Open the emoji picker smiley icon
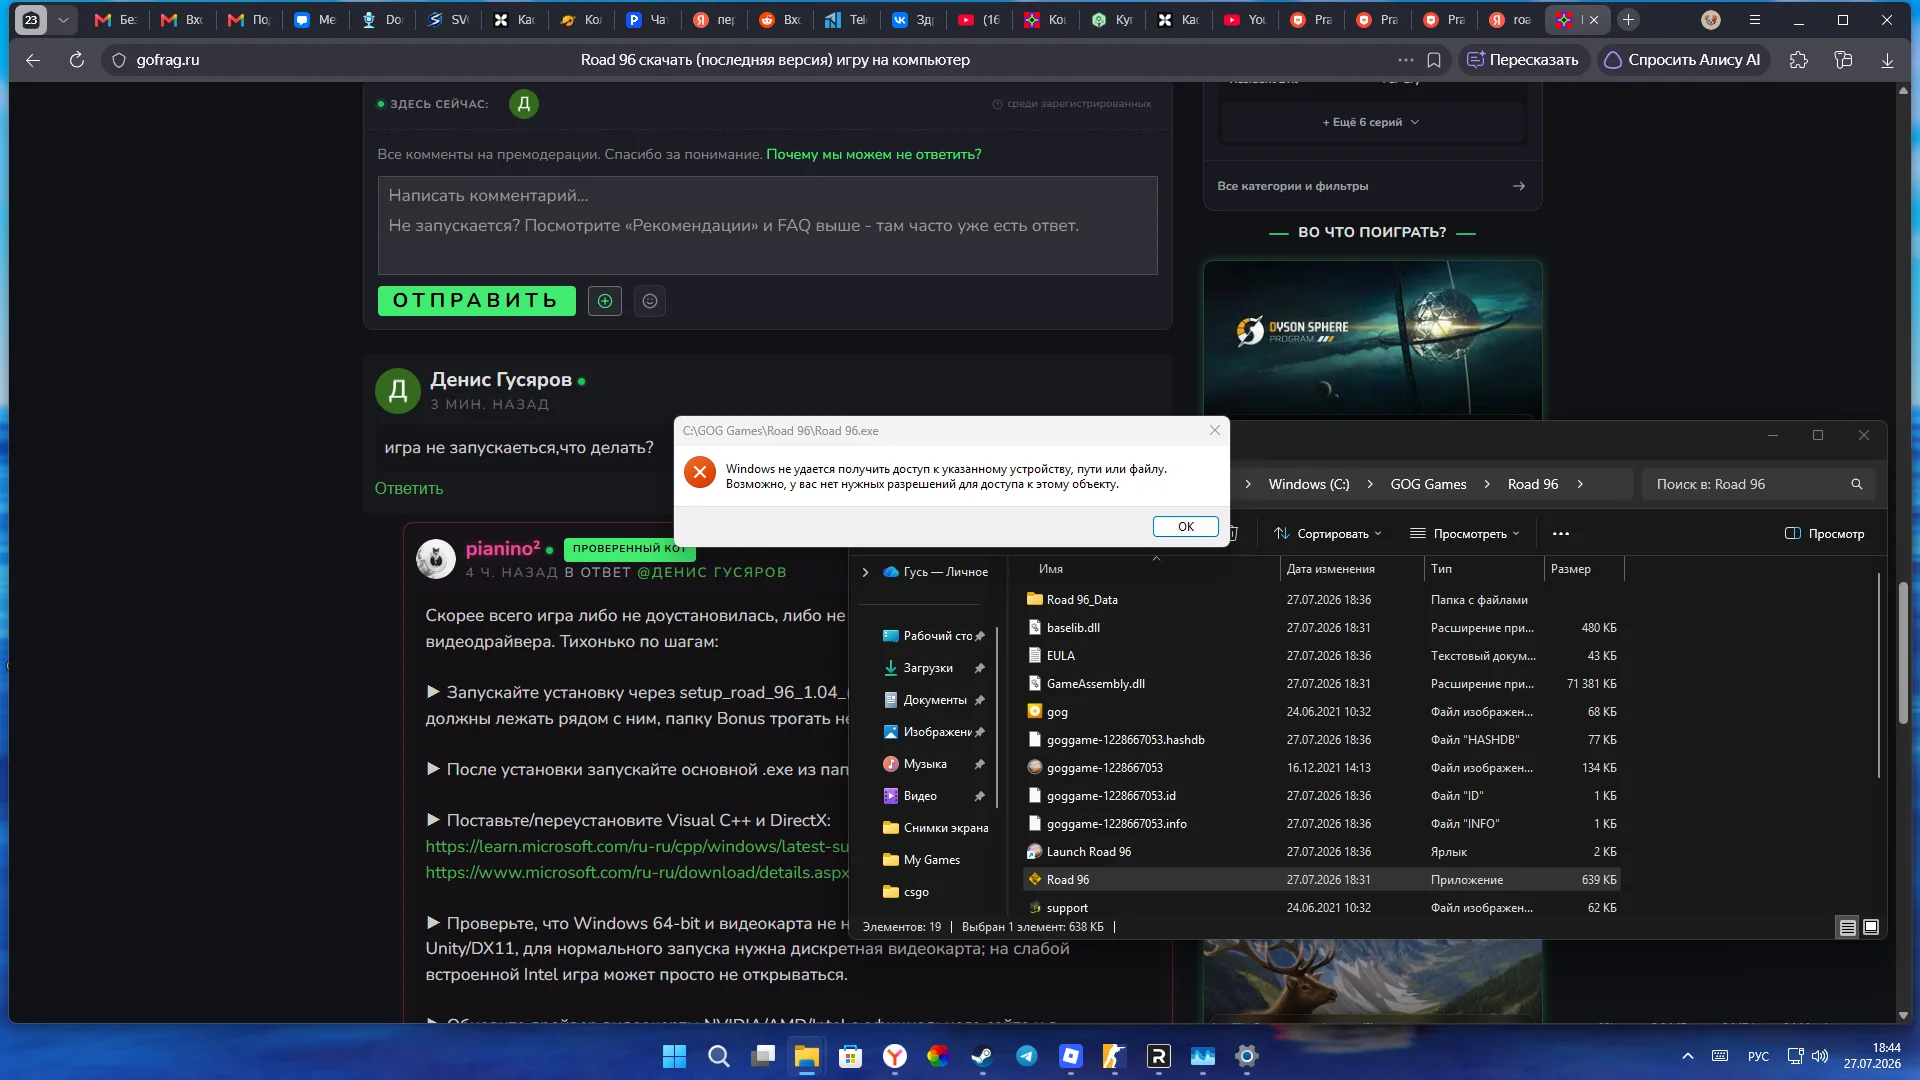 pos(650,301)
